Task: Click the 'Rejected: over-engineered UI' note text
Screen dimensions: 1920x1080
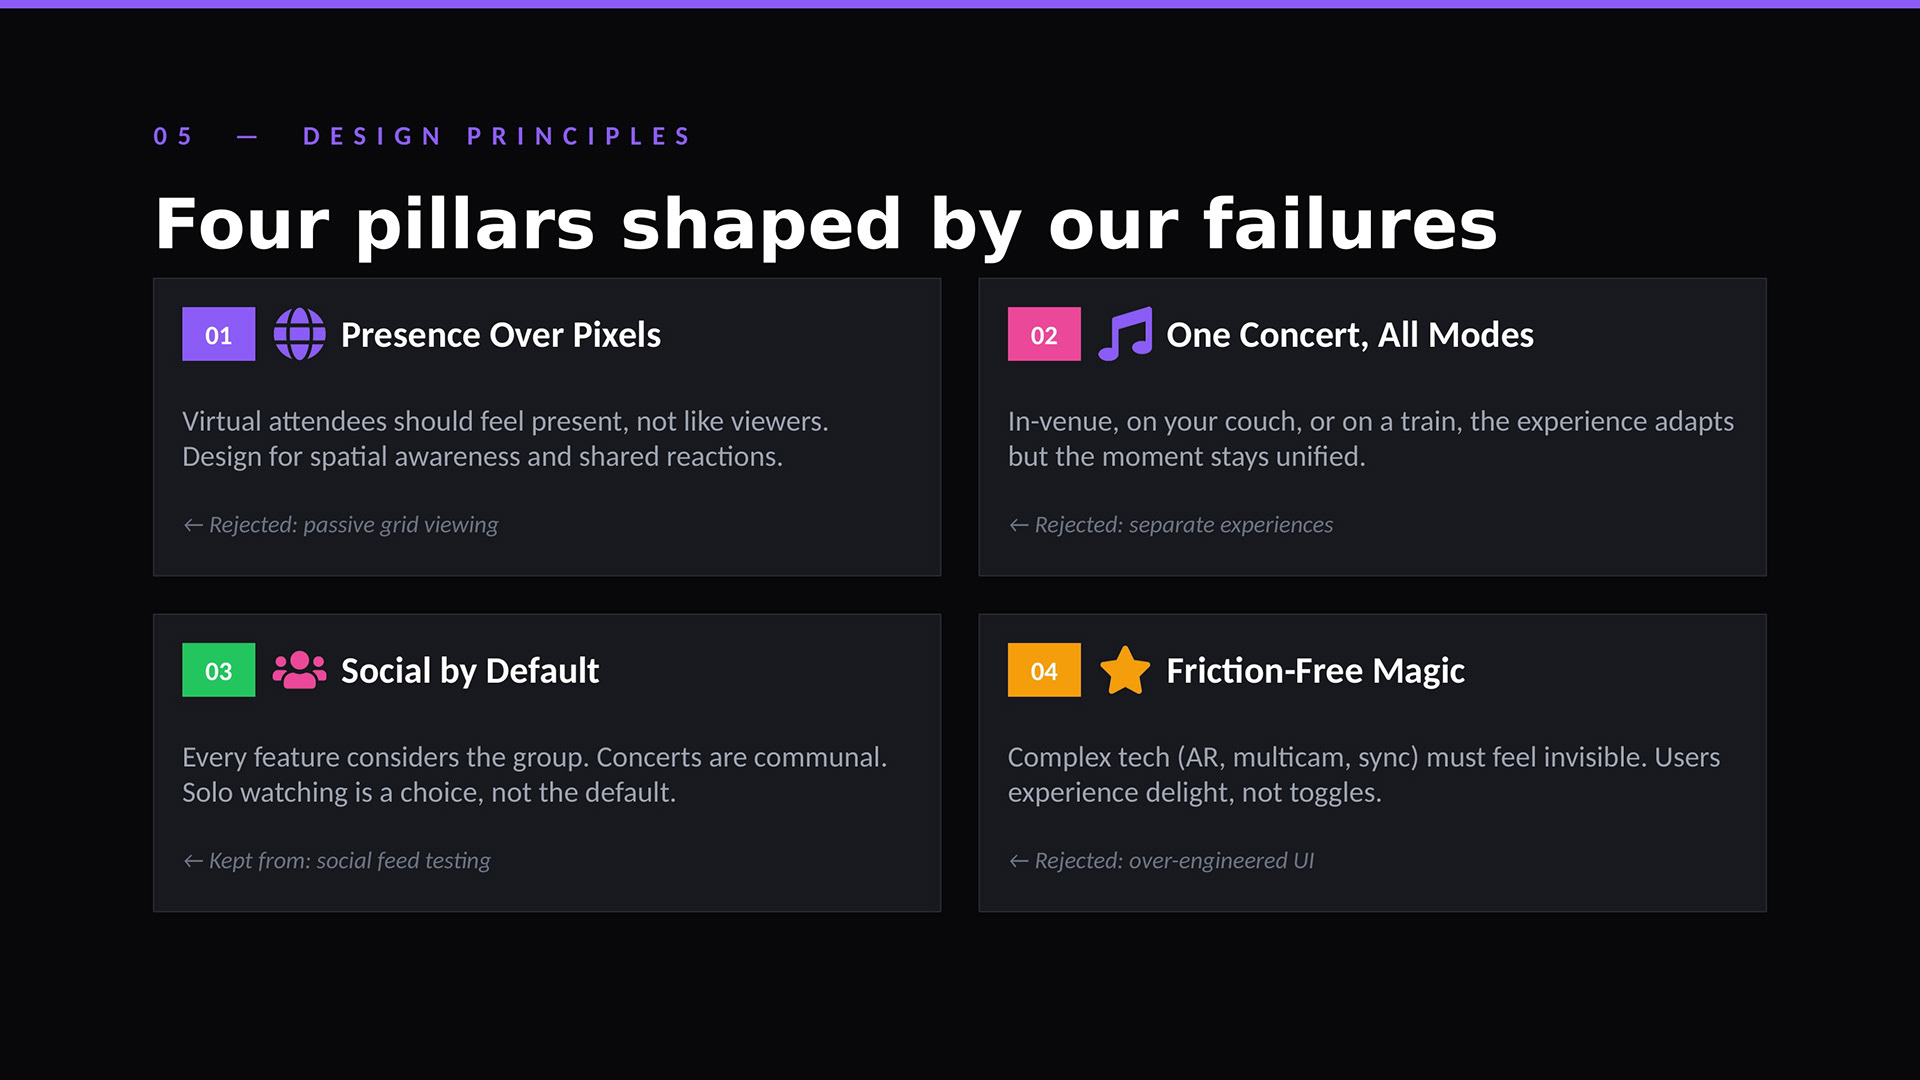Action: click(x=1174, y=861)
